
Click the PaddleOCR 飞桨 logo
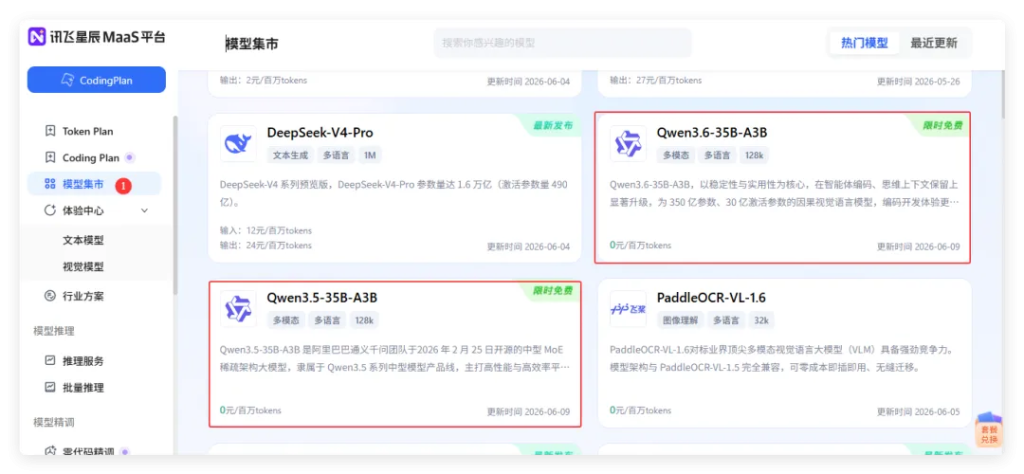[628, 309]
